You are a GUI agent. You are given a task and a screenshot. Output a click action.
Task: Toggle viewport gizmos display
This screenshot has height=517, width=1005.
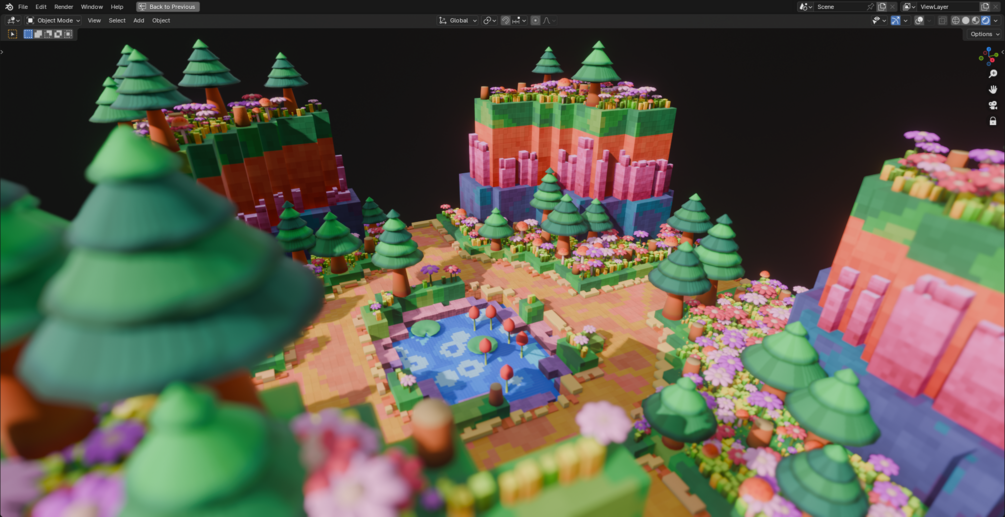[x=895, y=21]
